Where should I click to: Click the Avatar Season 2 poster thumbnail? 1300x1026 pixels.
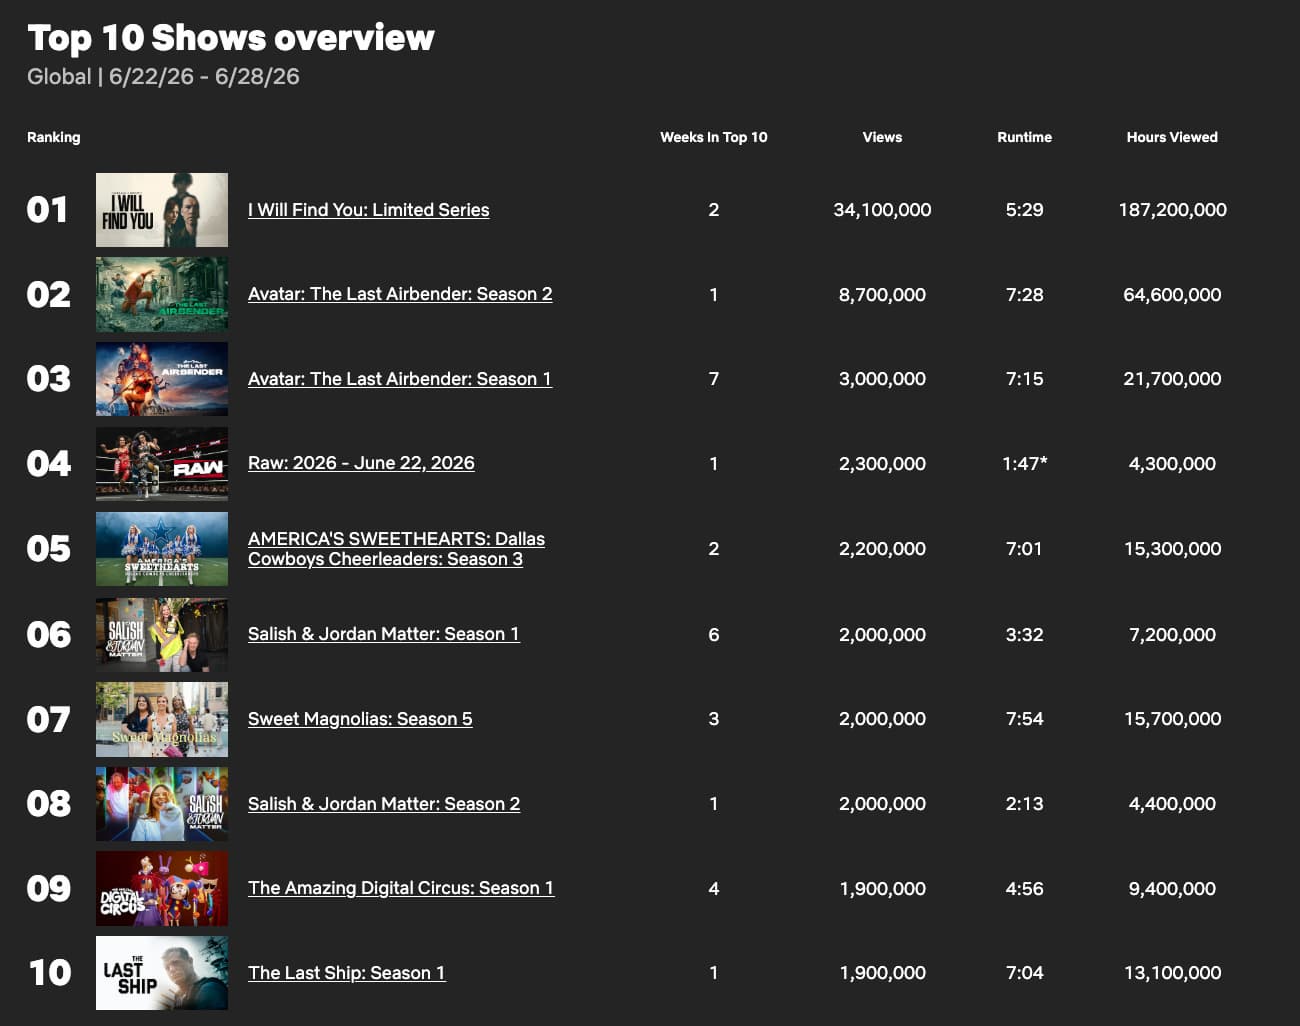point(162,294)
